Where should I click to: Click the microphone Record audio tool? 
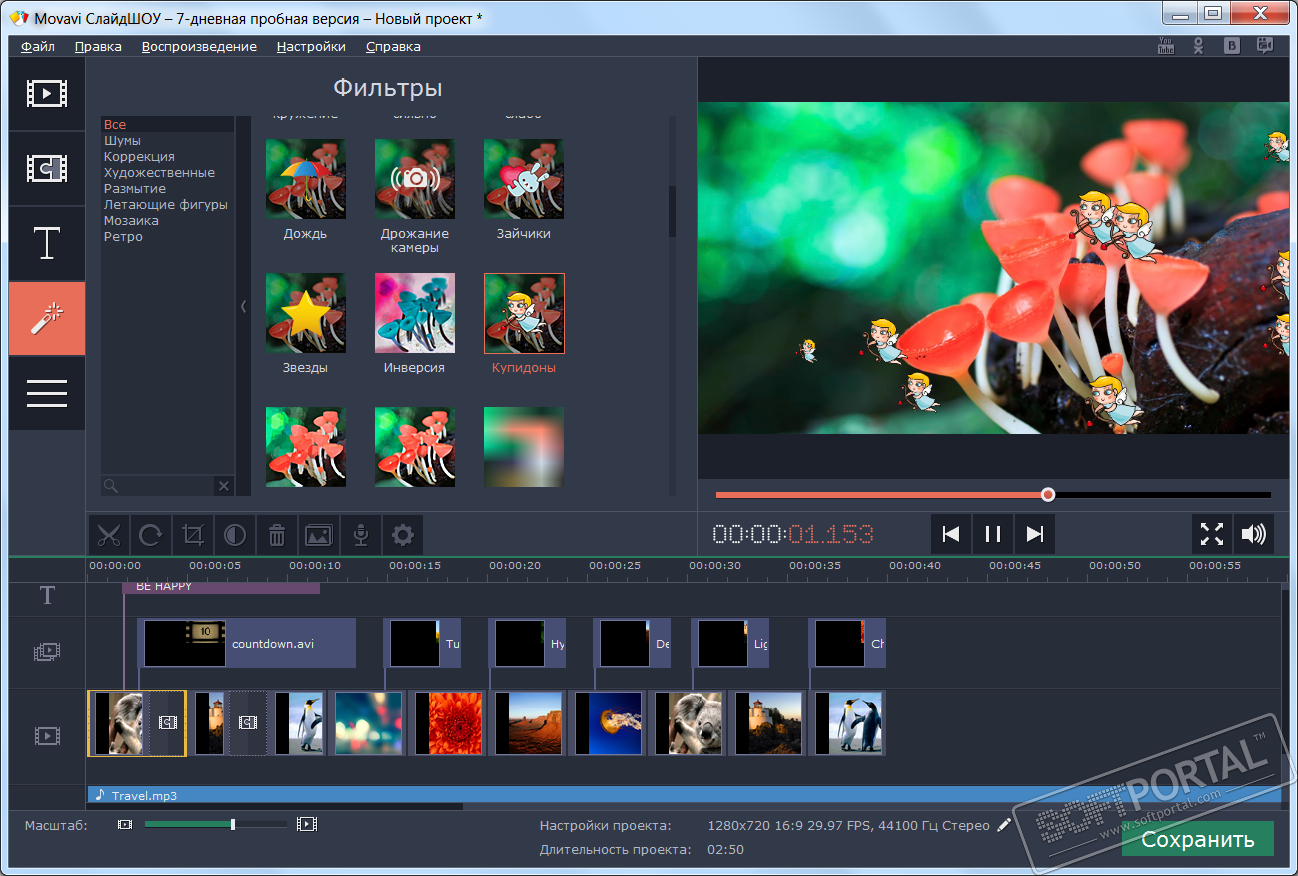point(361,535)
